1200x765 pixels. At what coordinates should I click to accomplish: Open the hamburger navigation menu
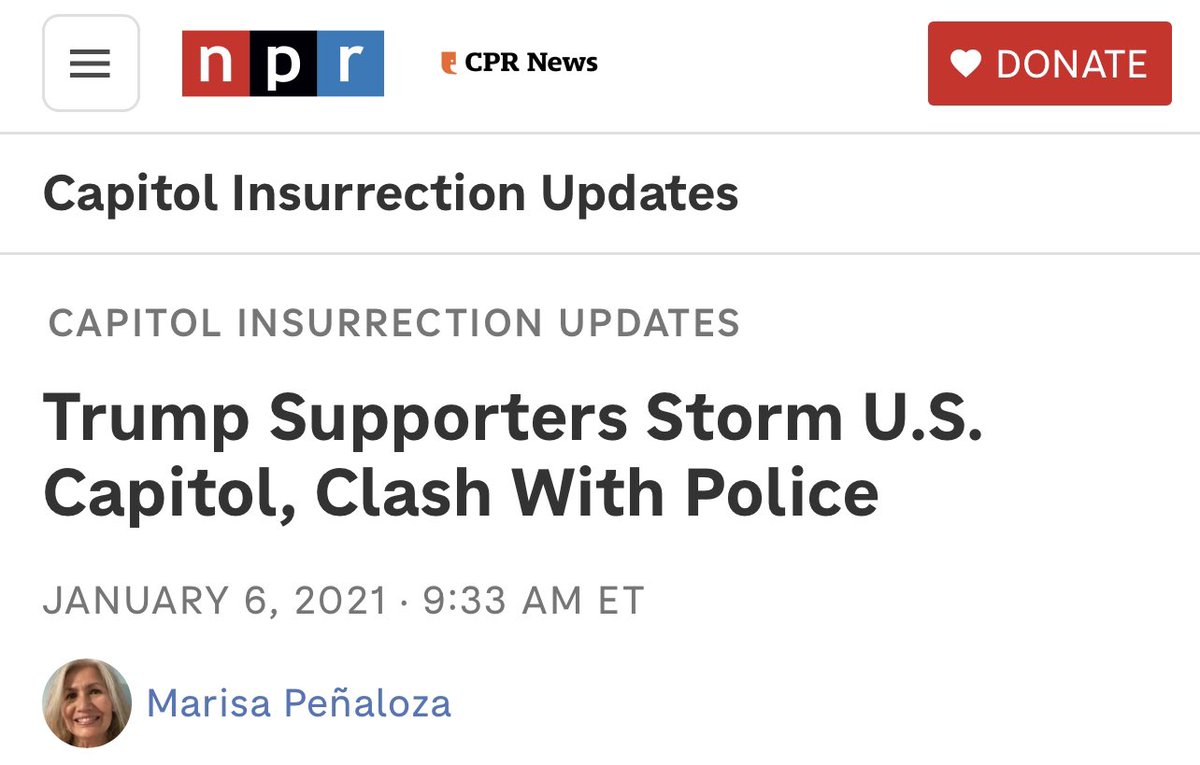[90, 64]
